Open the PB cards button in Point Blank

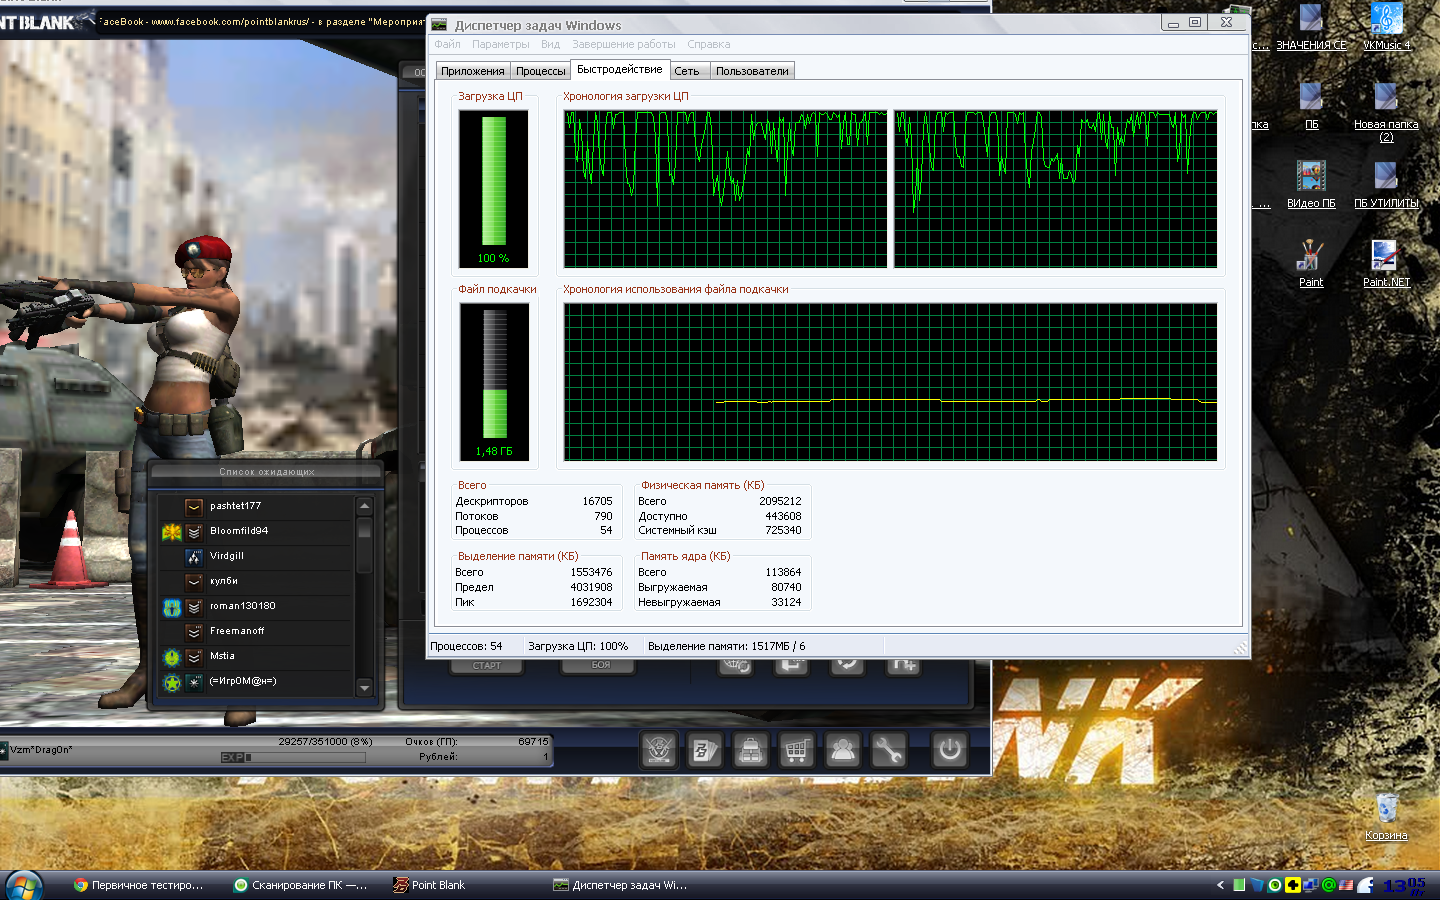(705, 749)
